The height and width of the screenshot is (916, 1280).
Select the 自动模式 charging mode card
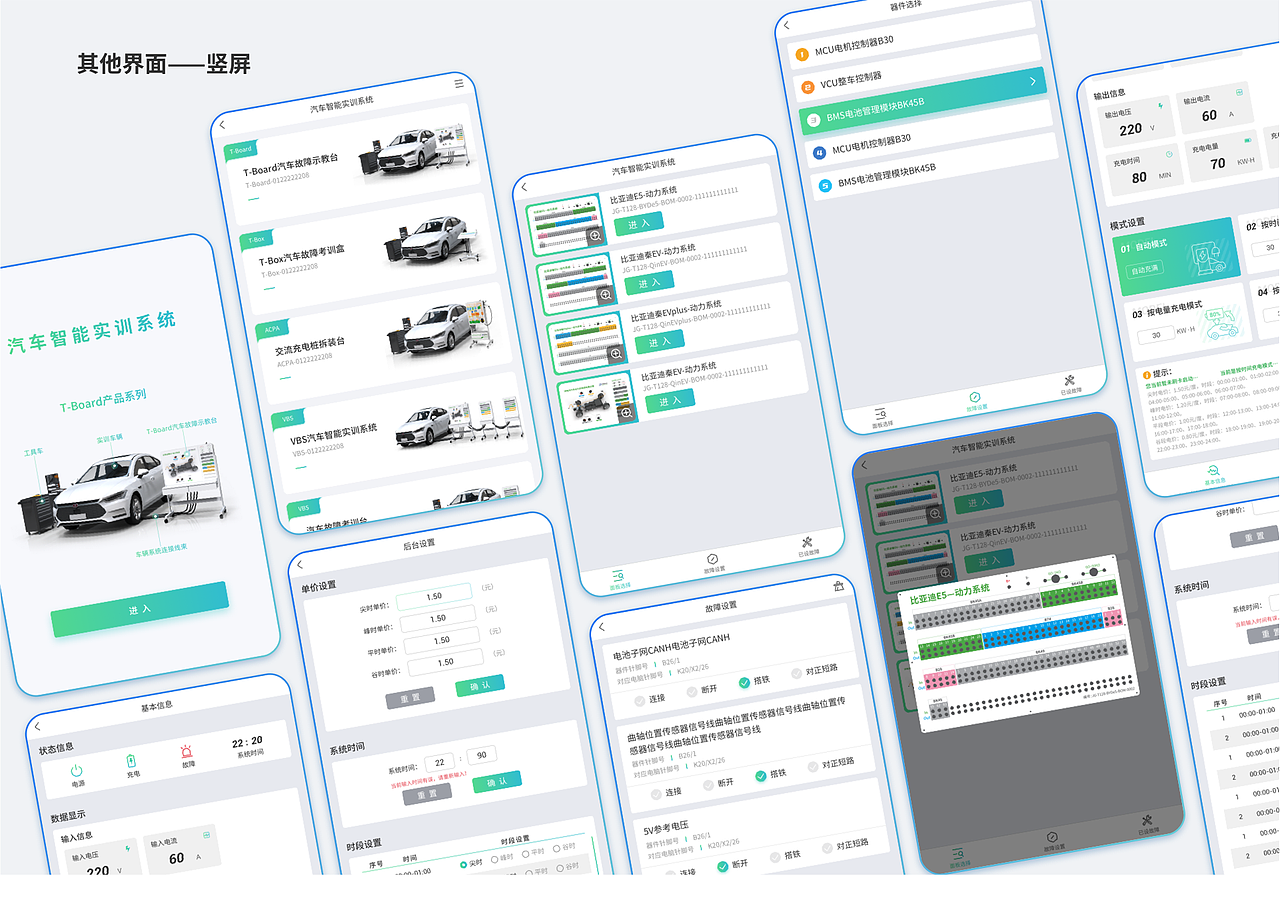point(1176,256)
